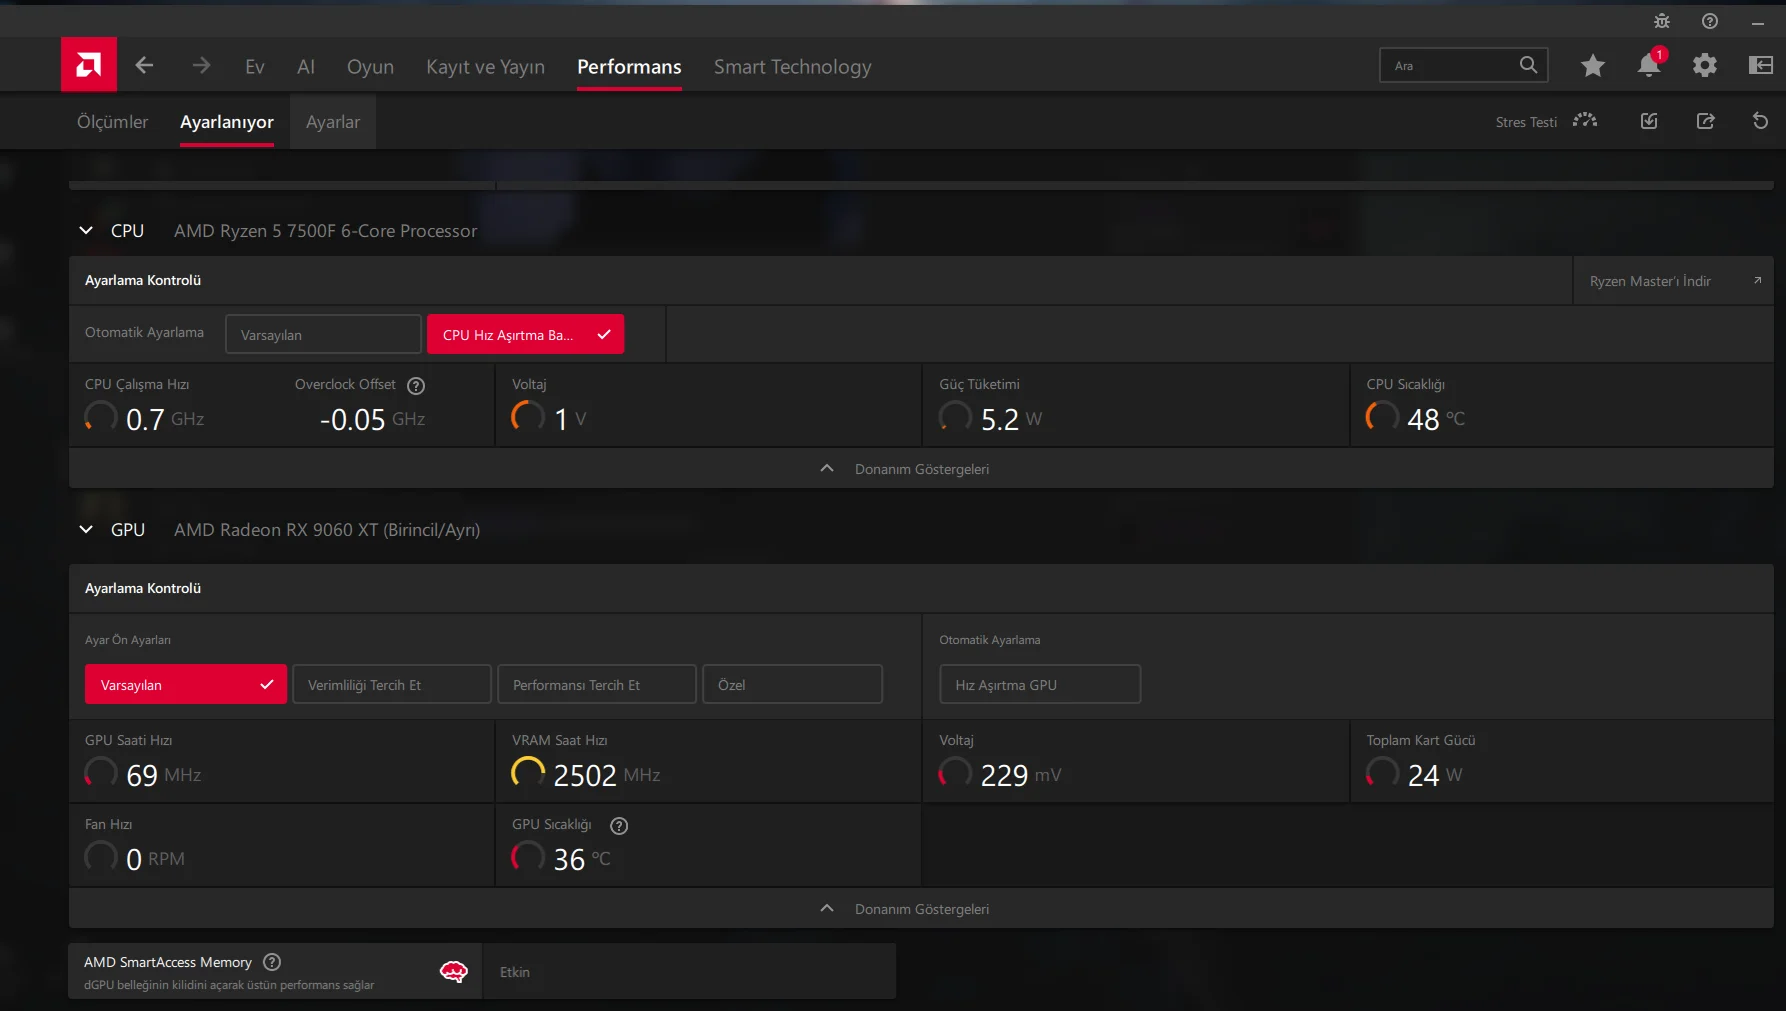The width and height of the screenshot is (1786, 1011).
Task: Open the Smart Technology tab
Action: [x=792, y=67]
